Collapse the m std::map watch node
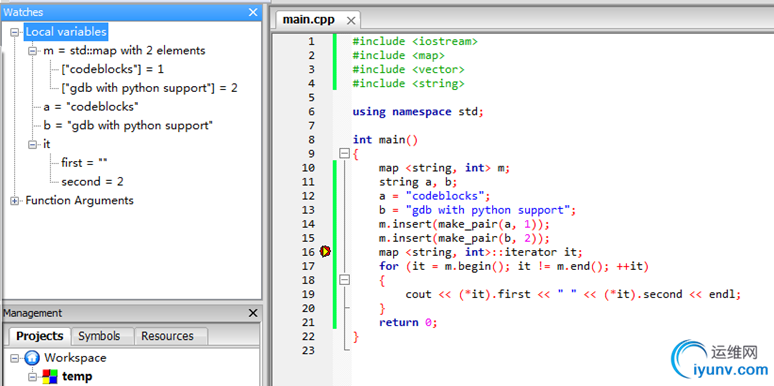The width and height of the screenshot is (774, 386). point(32,51)
